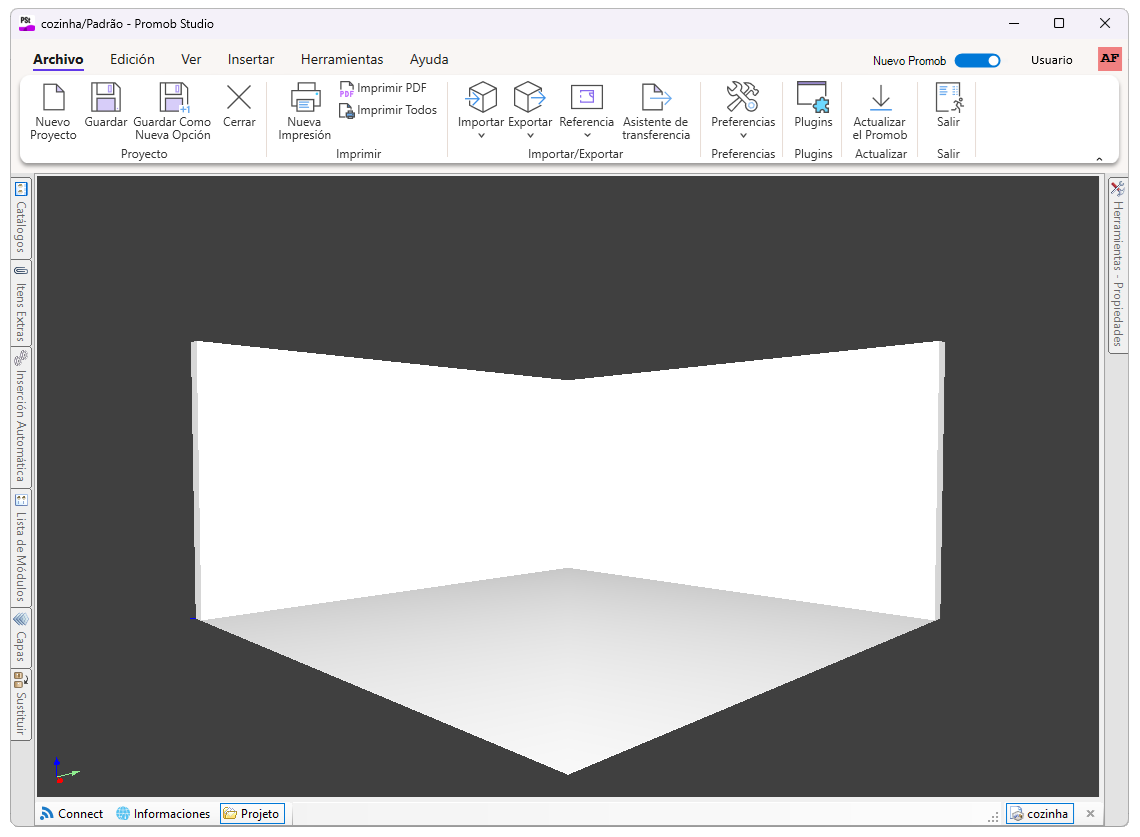Viewport: 1140px width, 837px height.
Task: Click the axis orientation gizmo
Action: 65,770
